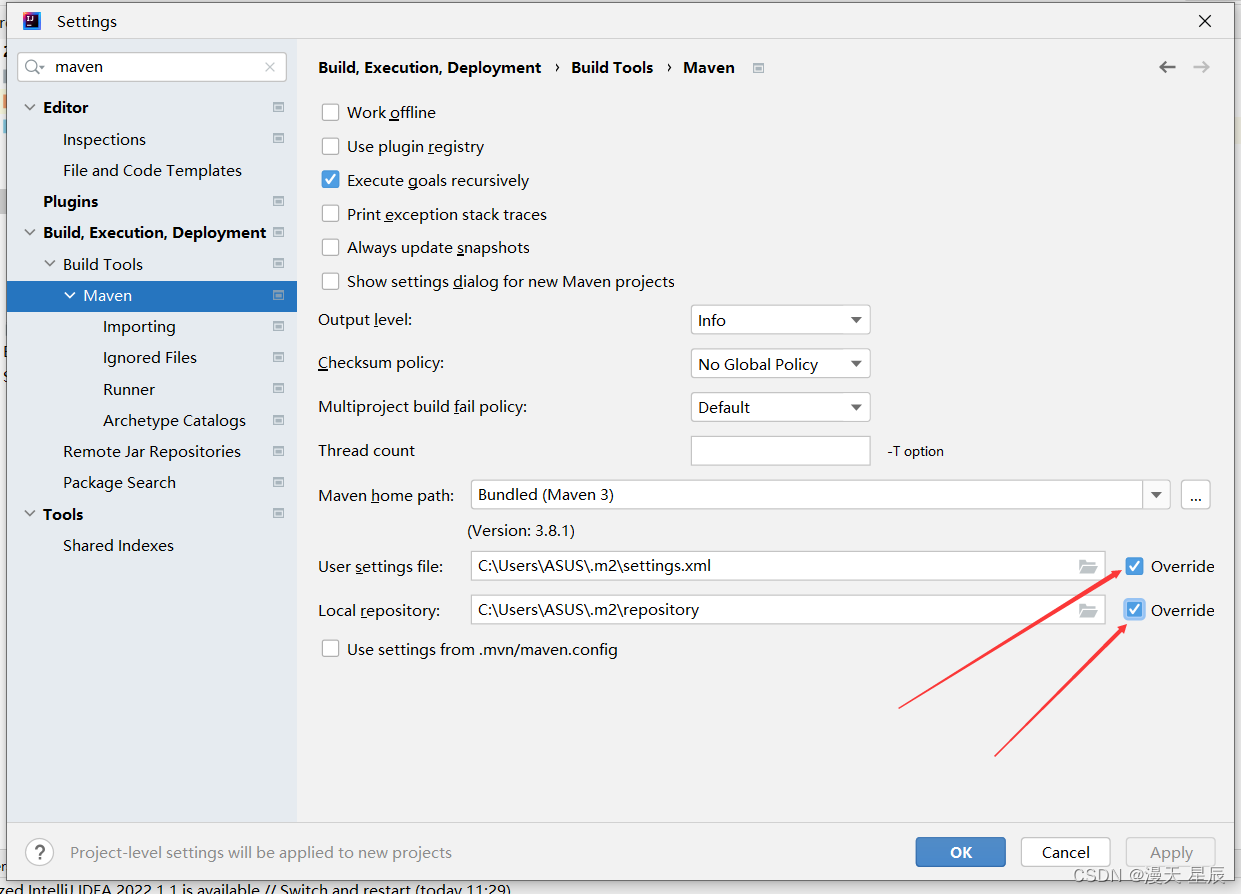
Task: Enable Work offline checkbox
Action: pyautogui.click(x=330, y=112)
